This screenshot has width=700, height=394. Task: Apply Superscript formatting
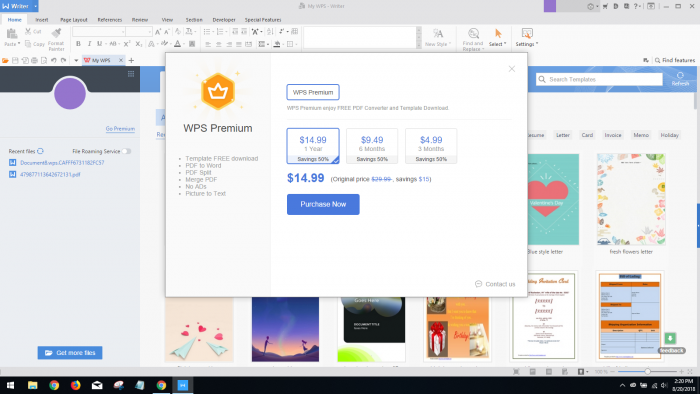click(127, 44)
